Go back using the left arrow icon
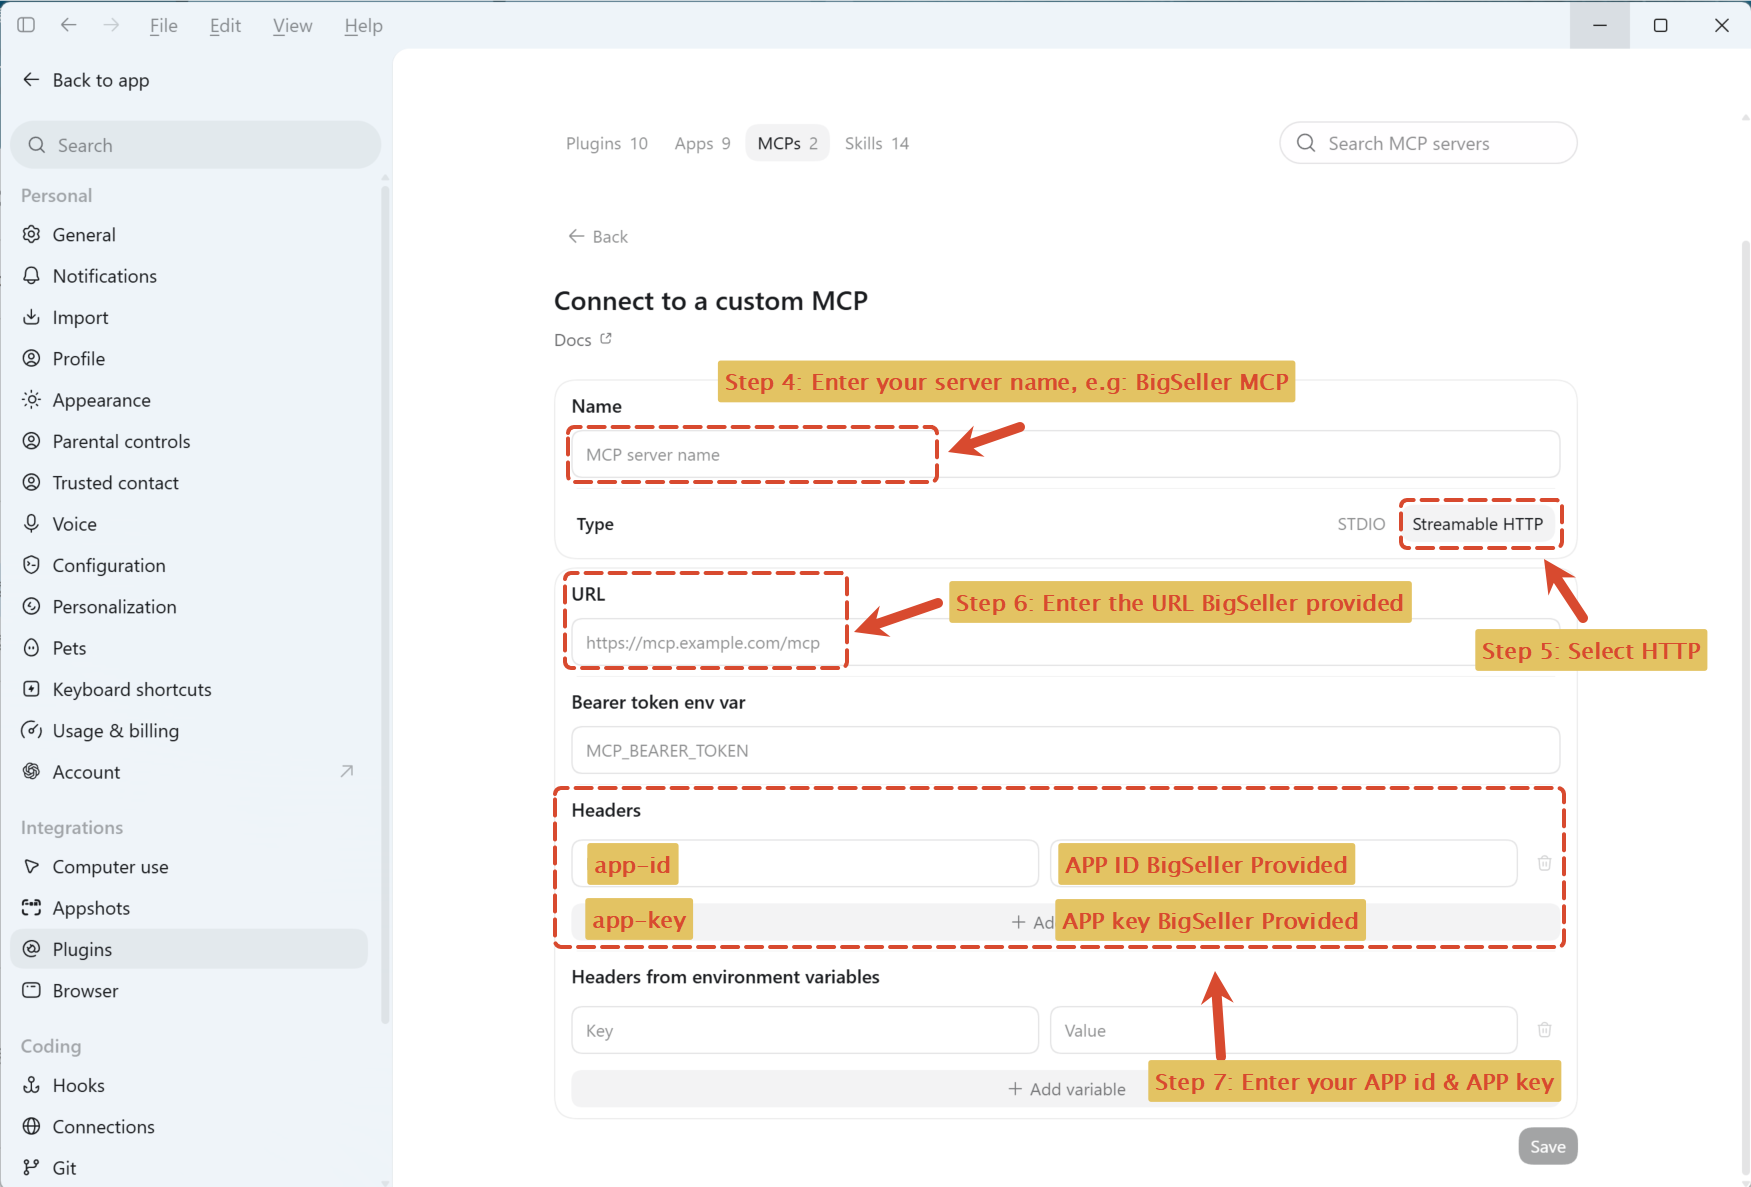Viewport: 1751px width, 1187px height. pos(69,25)
